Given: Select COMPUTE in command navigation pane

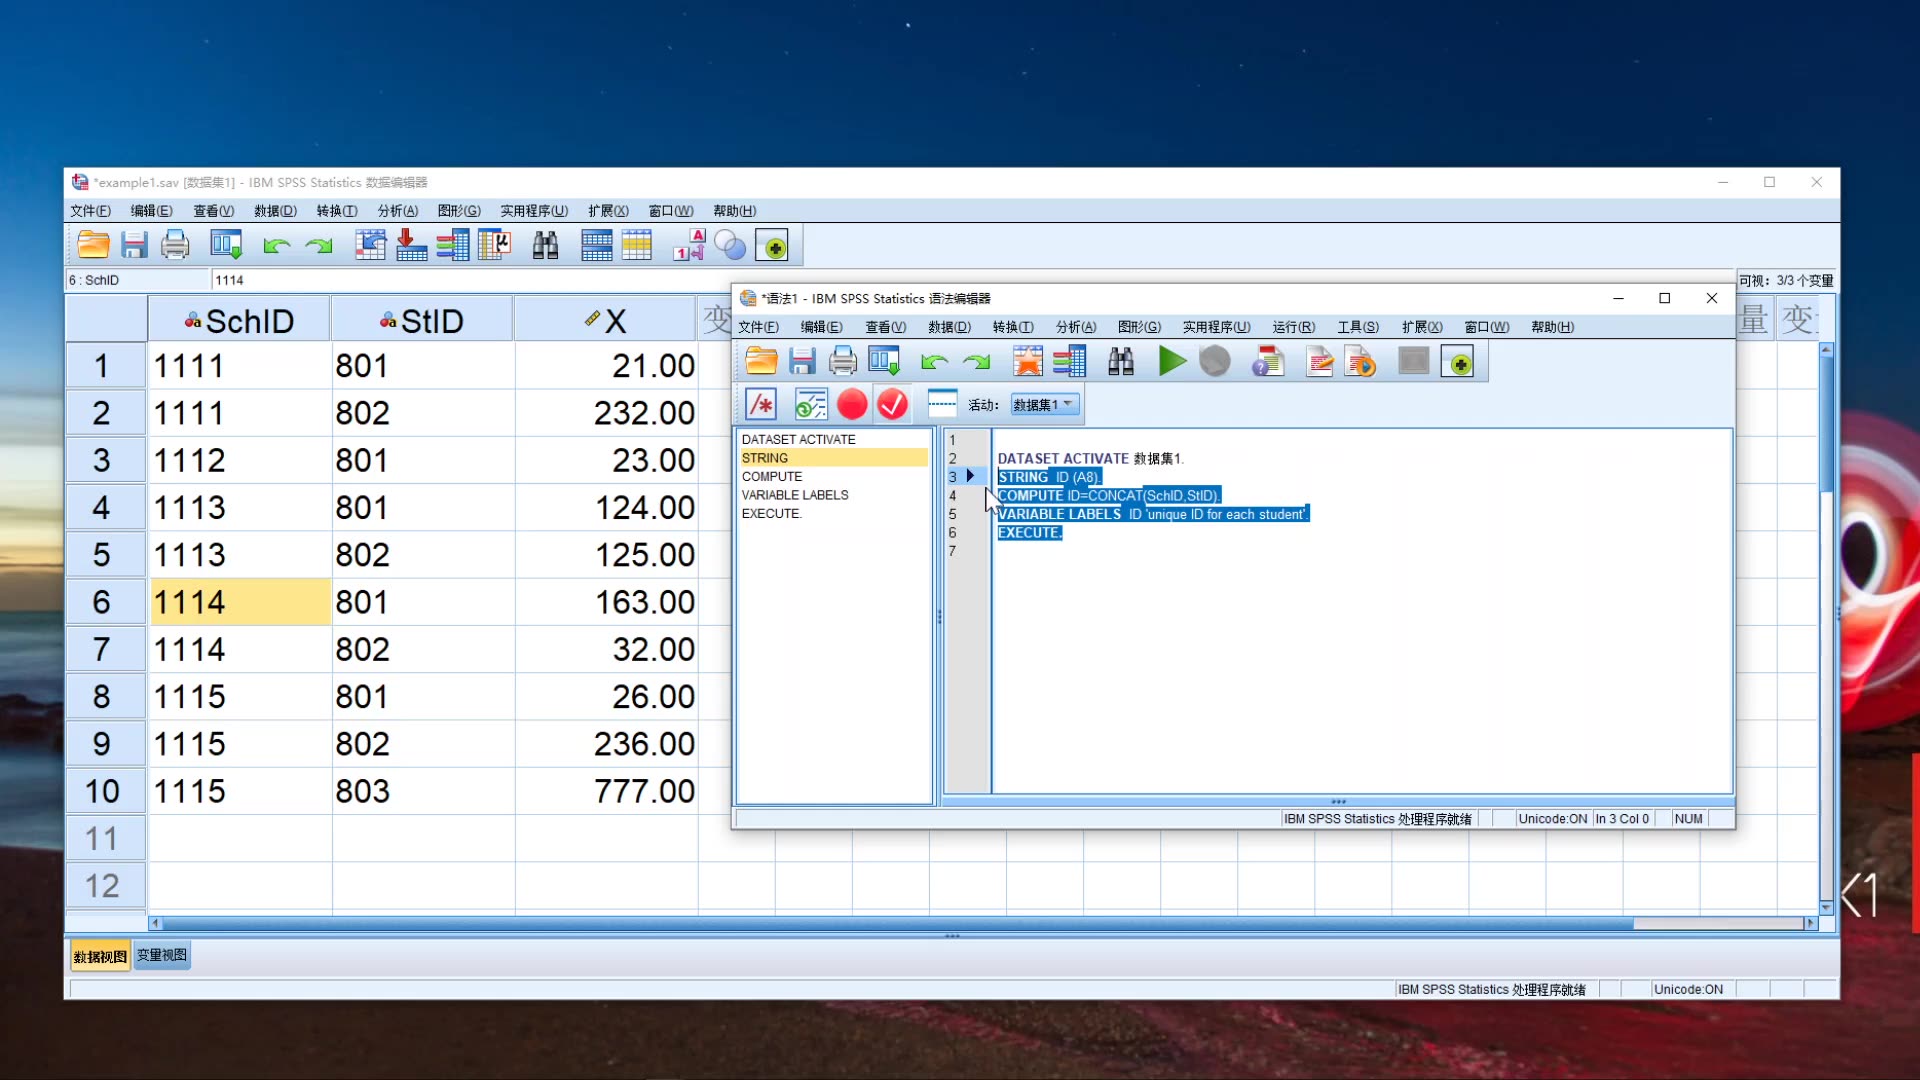Looking at the screenshot, I should point(772,476).
